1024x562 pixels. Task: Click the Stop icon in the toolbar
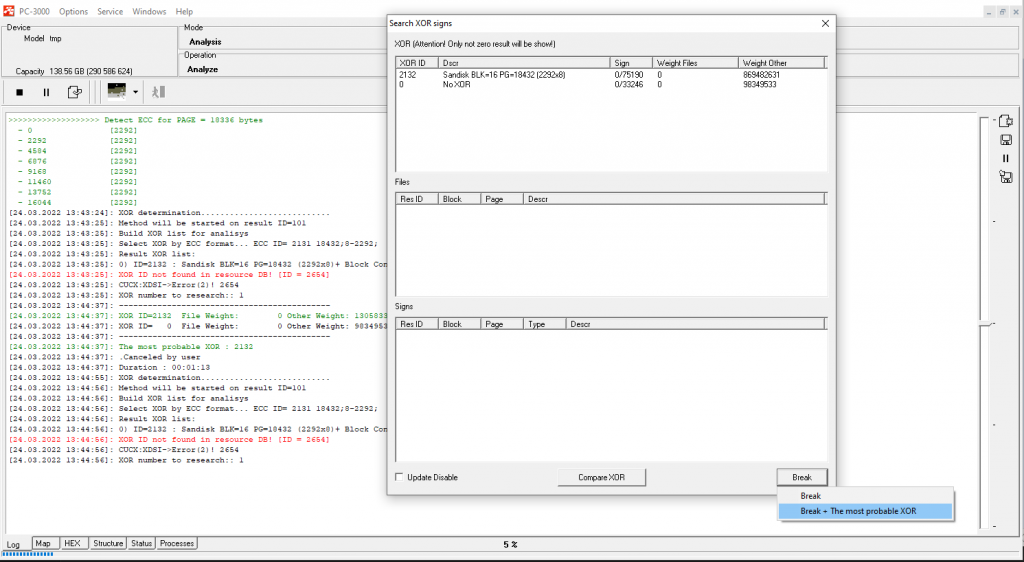point(19,92)
